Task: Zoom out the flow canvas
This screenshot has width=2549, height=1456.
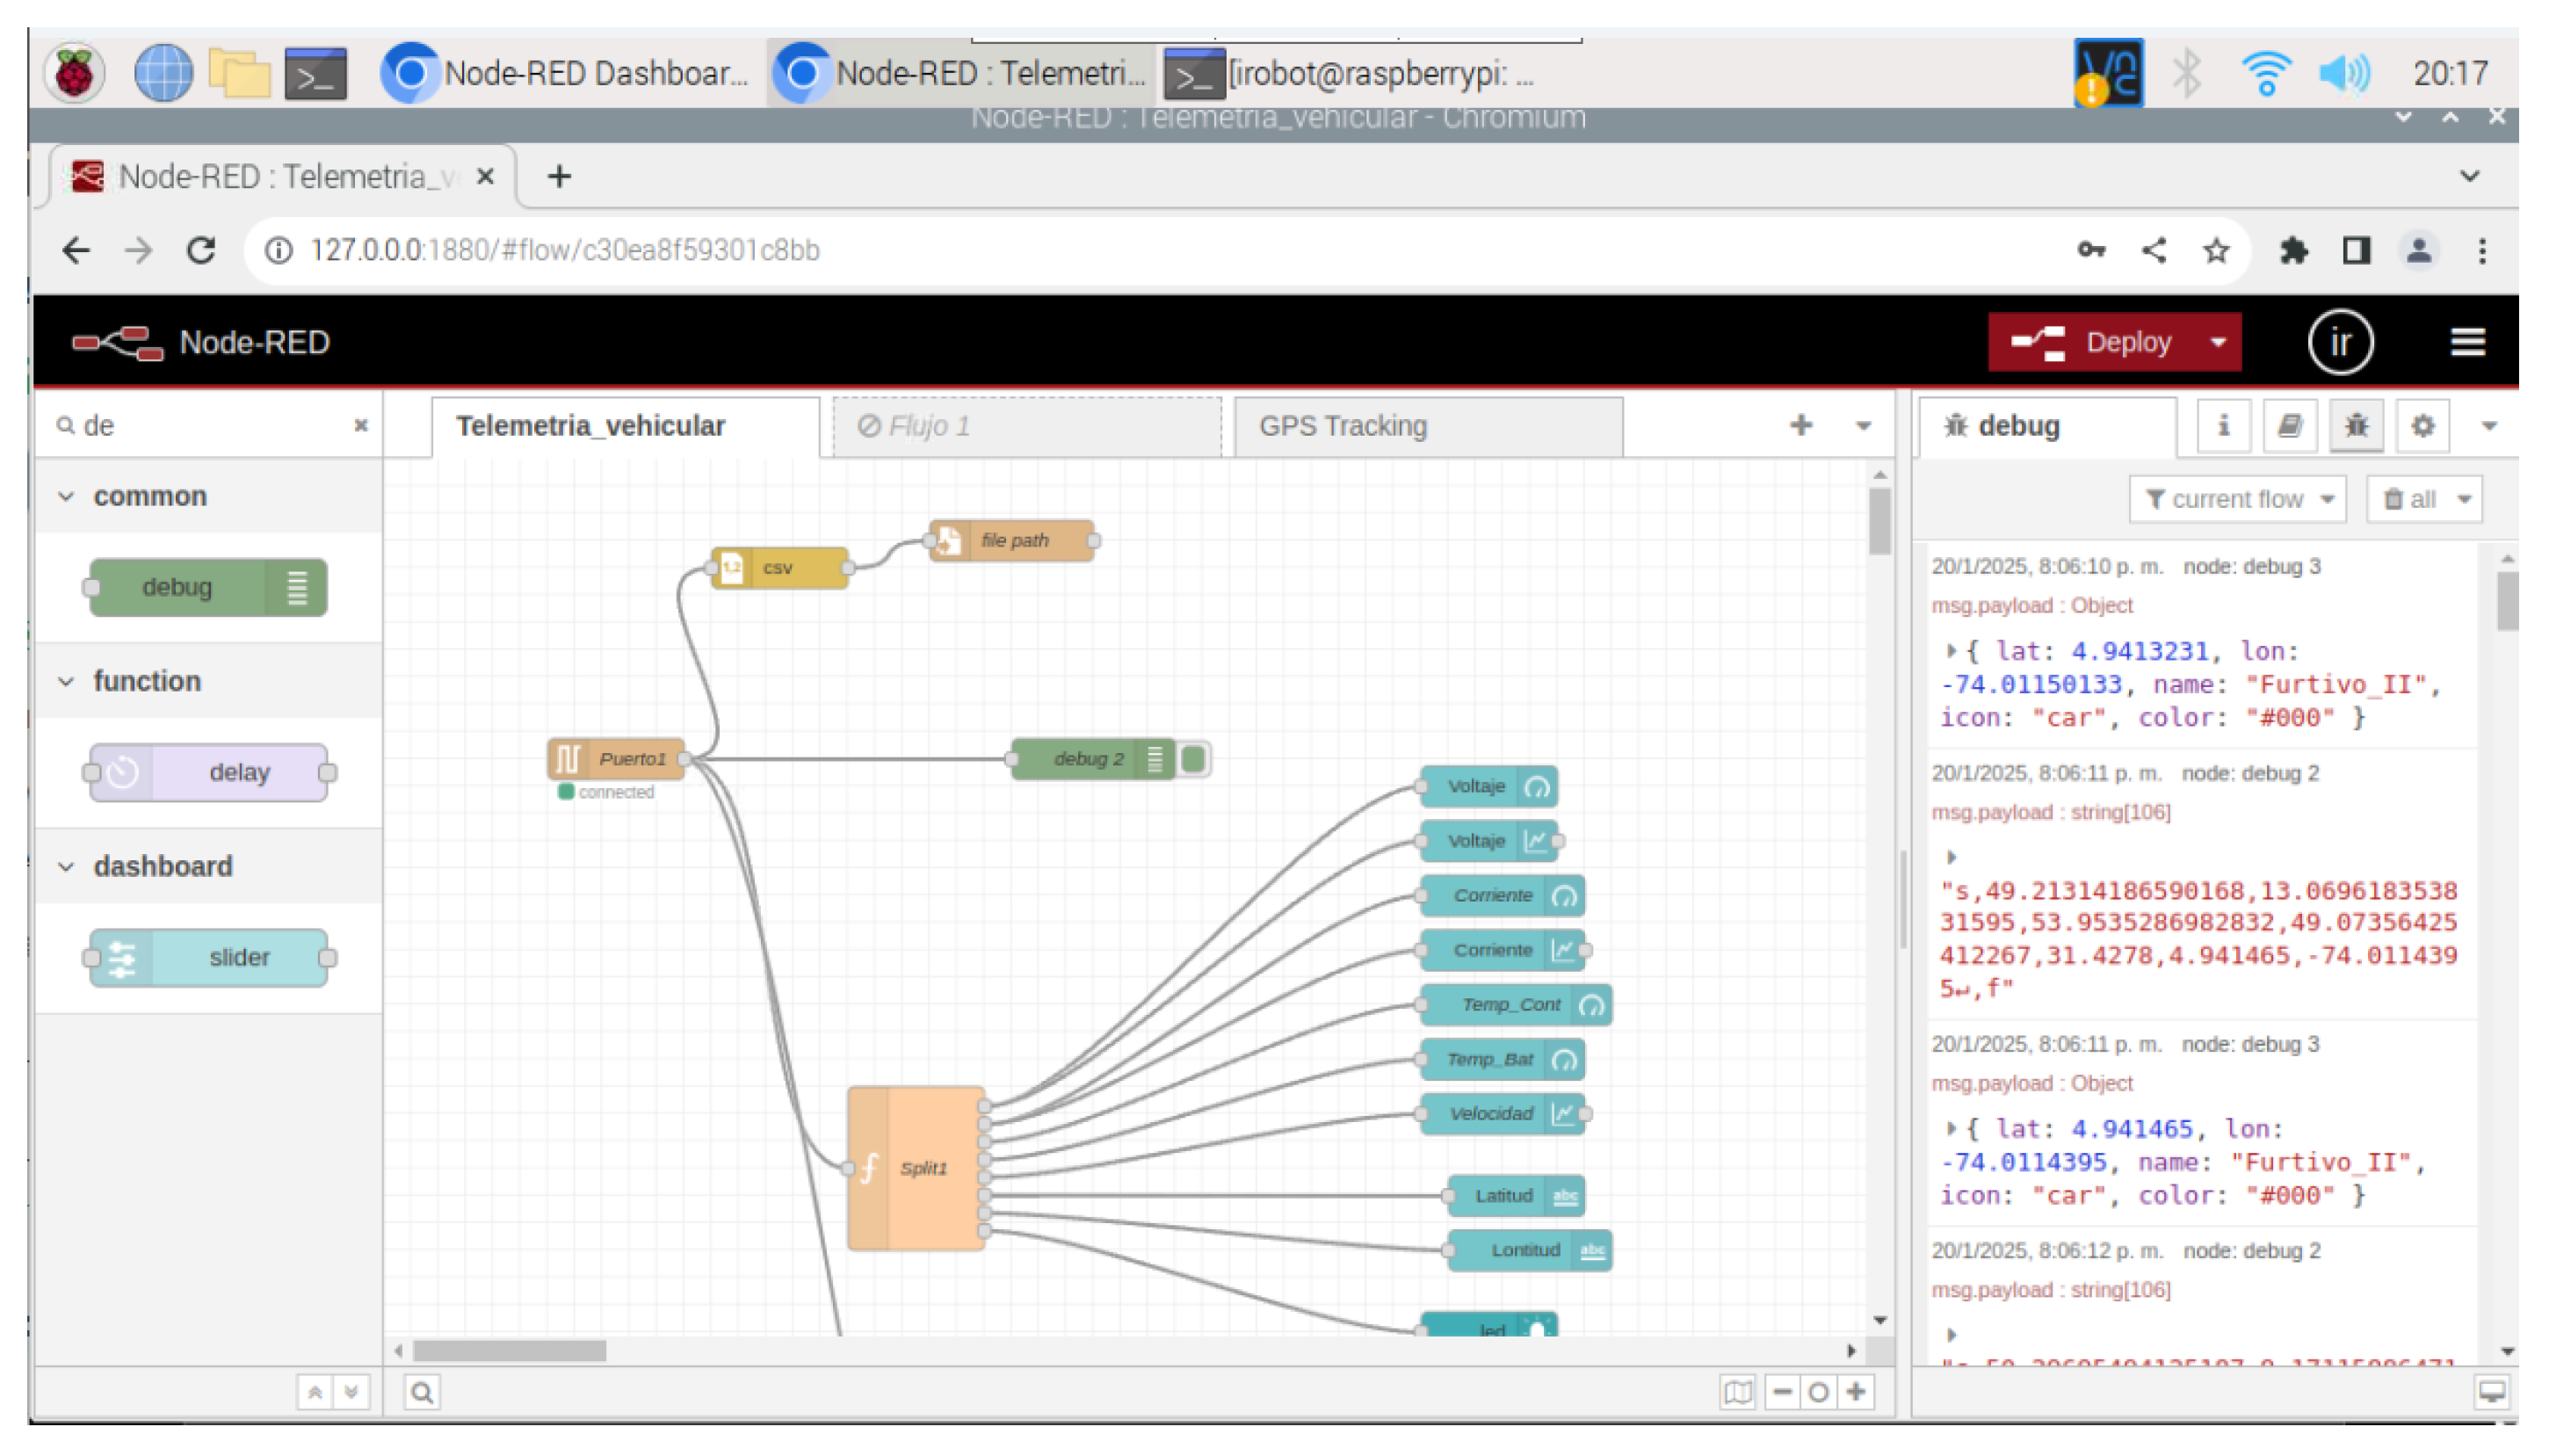Action: pyautogui.click(x=1782, y=1392)
